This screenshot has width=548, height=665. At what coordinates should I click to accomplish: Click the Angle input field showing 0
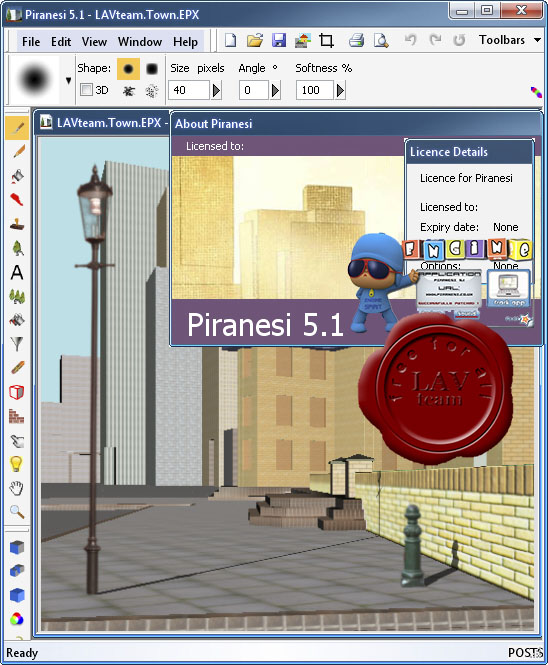click(253, 90)
